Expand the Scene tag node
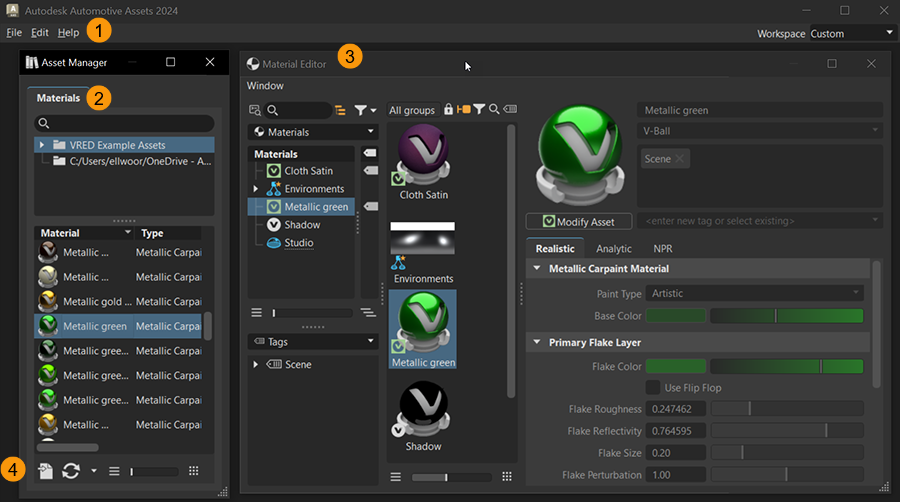 click(256, 364)
